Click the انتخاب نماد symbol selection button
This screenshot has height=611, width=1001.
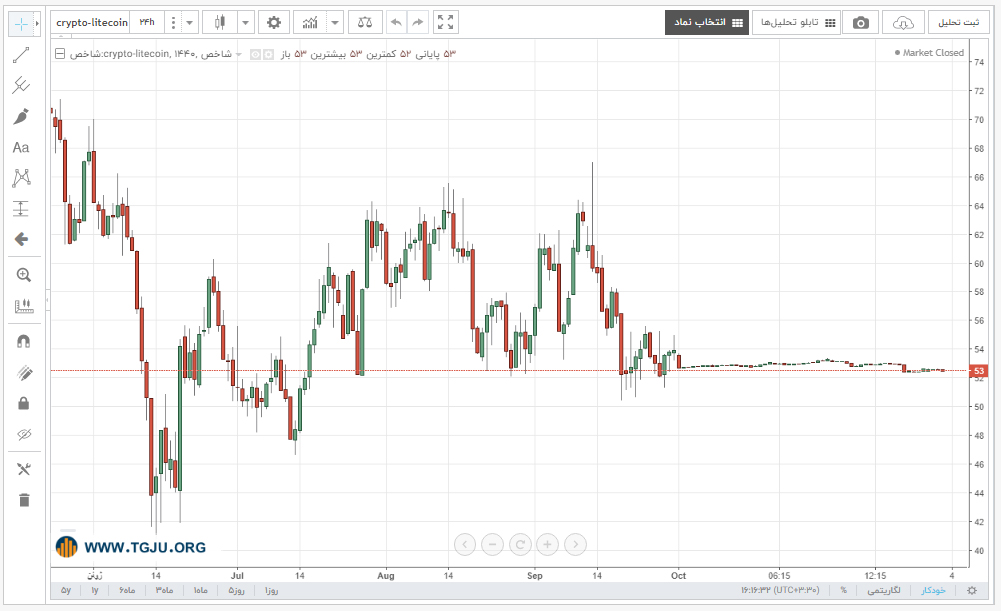[707, 23]
